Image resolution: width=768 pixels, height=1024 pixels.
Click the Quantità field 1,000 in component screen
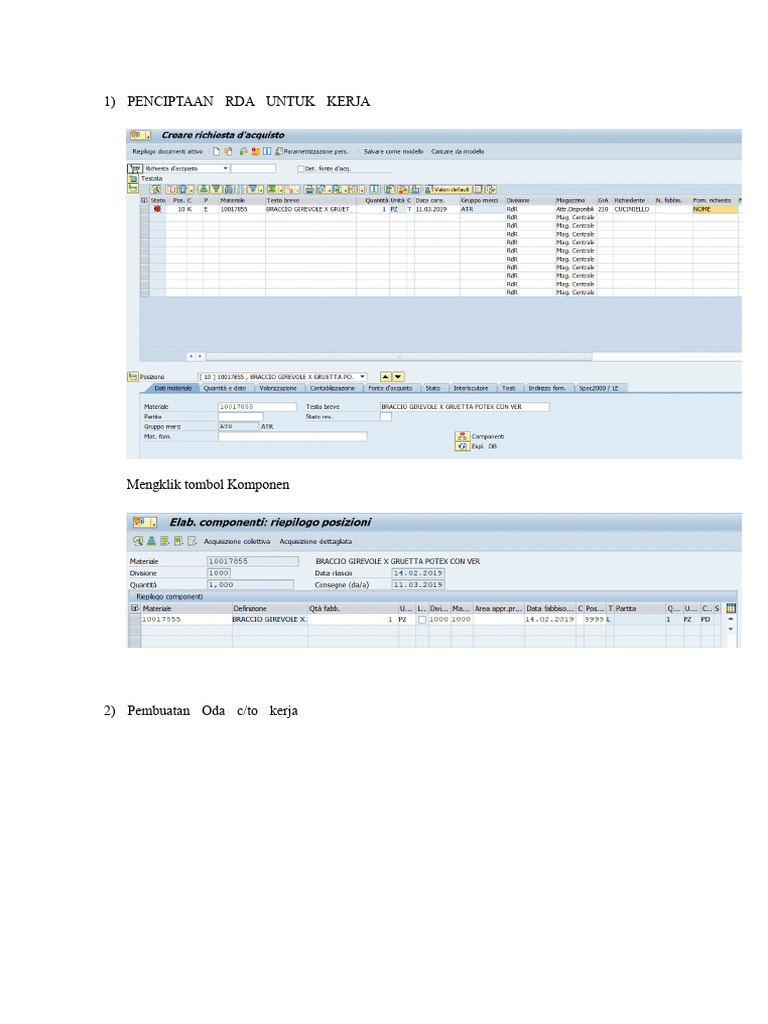249,584
